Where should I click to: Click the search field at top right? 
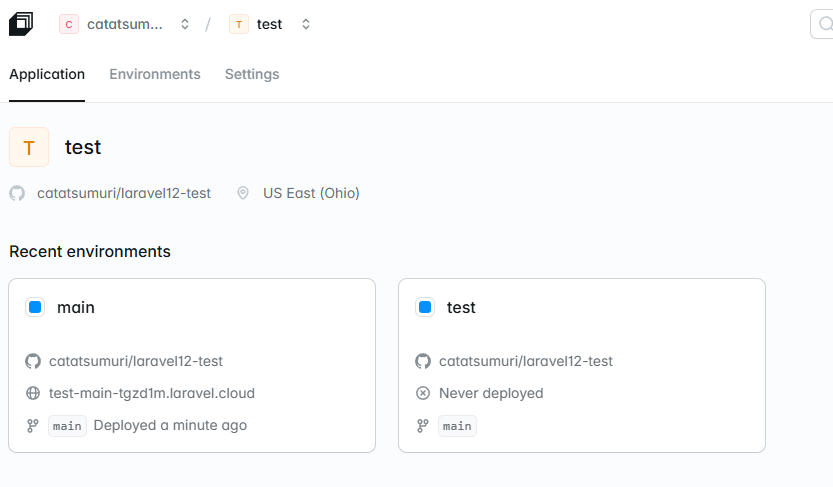822,24
